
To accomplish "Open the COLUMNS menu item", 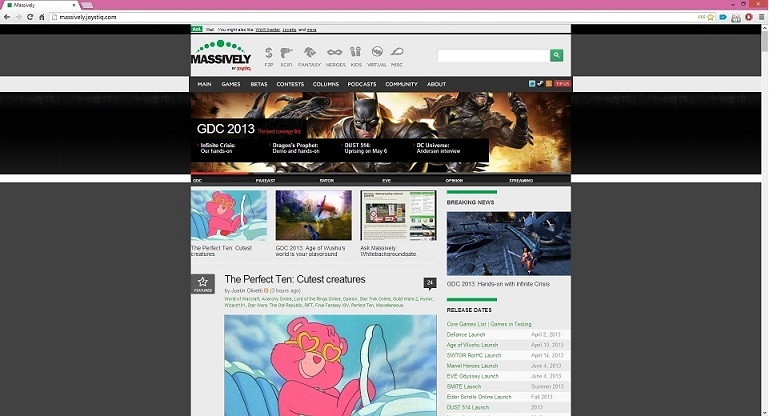I will 326,84.
